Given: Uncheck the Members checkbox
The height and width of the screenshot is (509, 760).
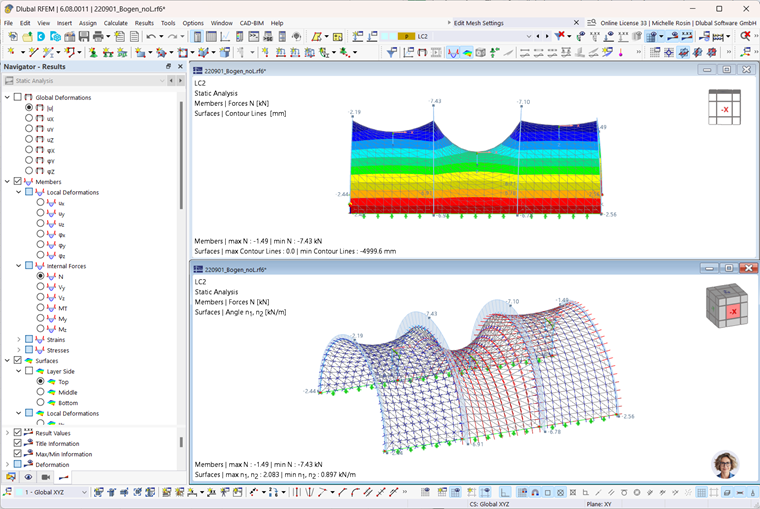Looking at the screenshot, I should coord(17,181).
